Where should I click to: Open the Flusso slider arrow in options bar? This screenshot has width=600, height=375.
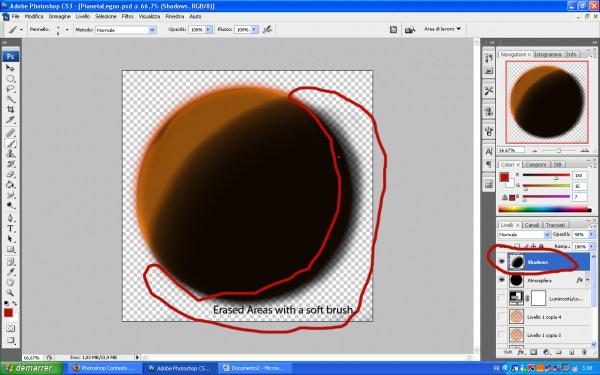pyautogui.click(x=254, y=29)
